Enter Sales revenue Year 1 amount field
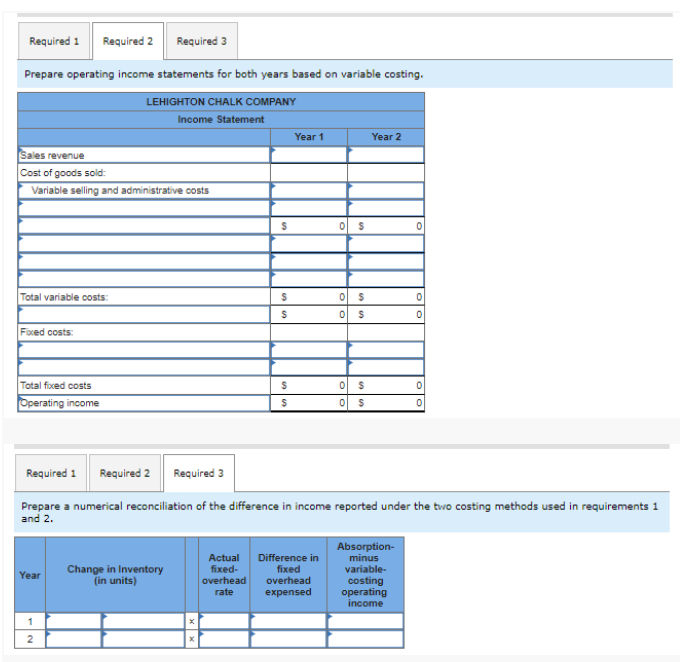680x662 pixels. (x=309, y=155)
